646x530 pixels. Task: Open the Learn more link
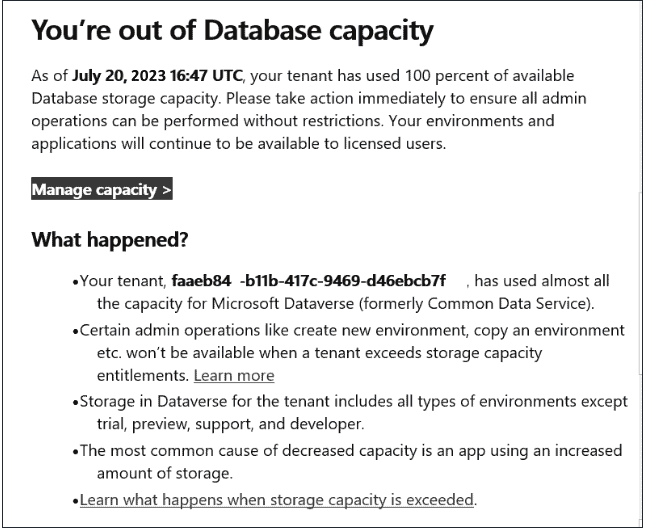(234, 375)
